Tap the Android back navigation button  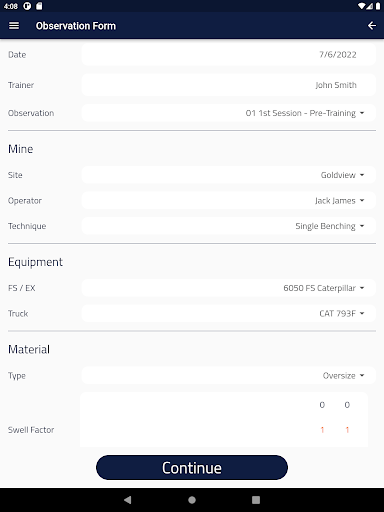[128, 500]
